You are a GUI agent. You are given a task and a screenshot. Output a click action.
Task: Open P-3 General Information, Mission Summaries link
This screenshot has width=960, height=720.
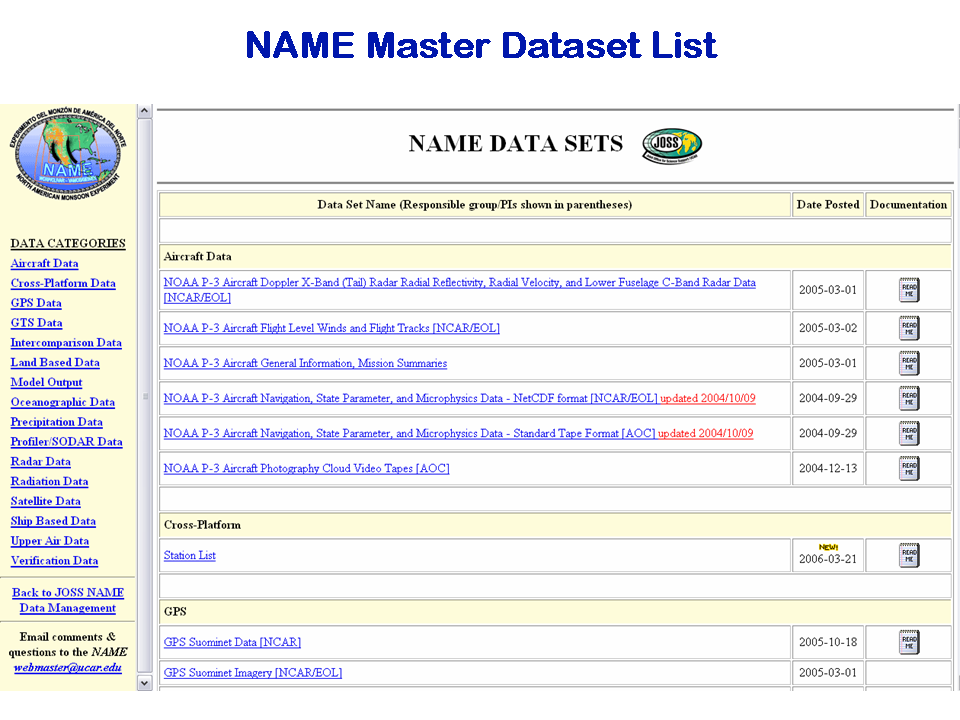click(x=305, y=363)
